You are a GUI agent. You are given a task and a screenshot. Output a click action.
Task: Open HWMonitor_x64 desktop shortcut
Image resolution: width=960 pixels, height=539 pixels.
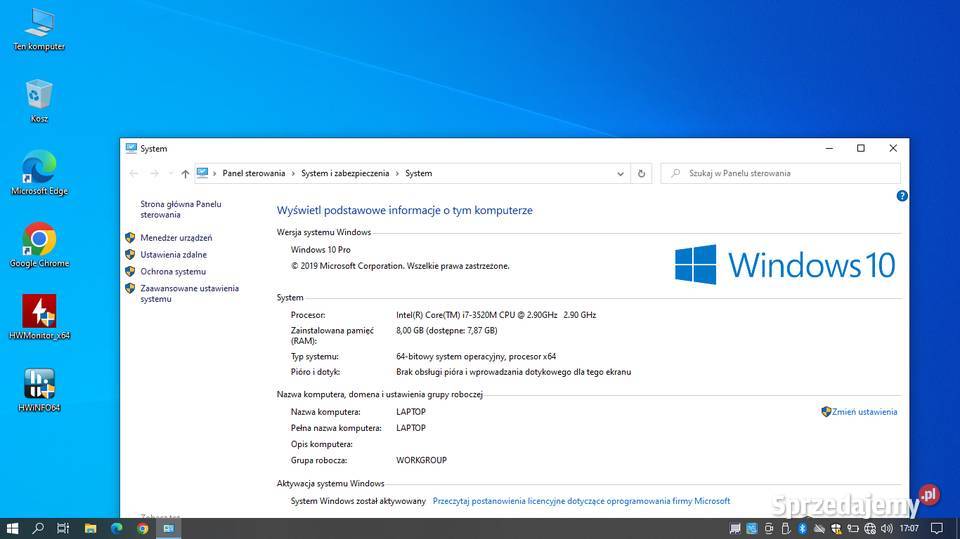pyautogui.click(x=39, y=317)
